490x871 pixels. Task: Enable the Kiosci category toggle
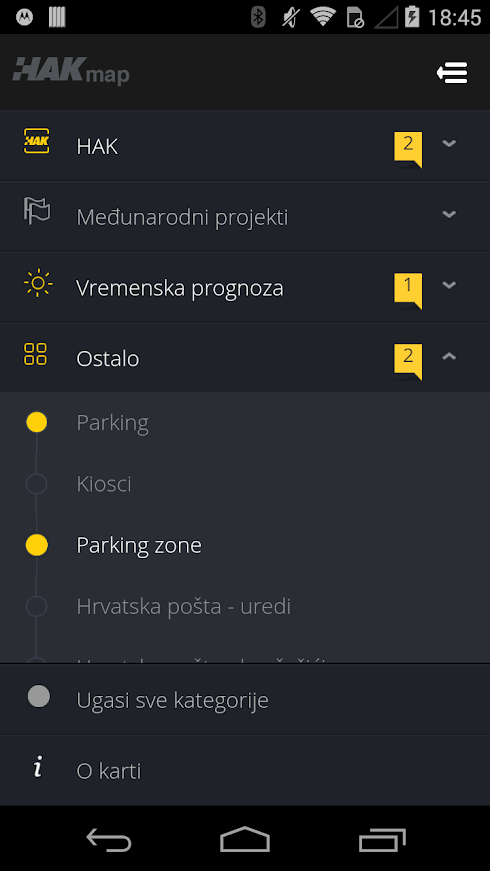point(37,484)
